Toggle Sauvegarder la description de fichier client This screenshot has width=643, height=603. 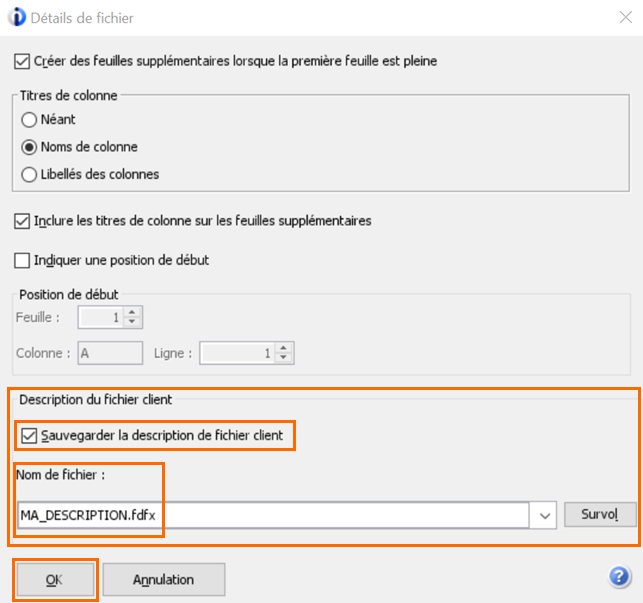coord(29,436)
